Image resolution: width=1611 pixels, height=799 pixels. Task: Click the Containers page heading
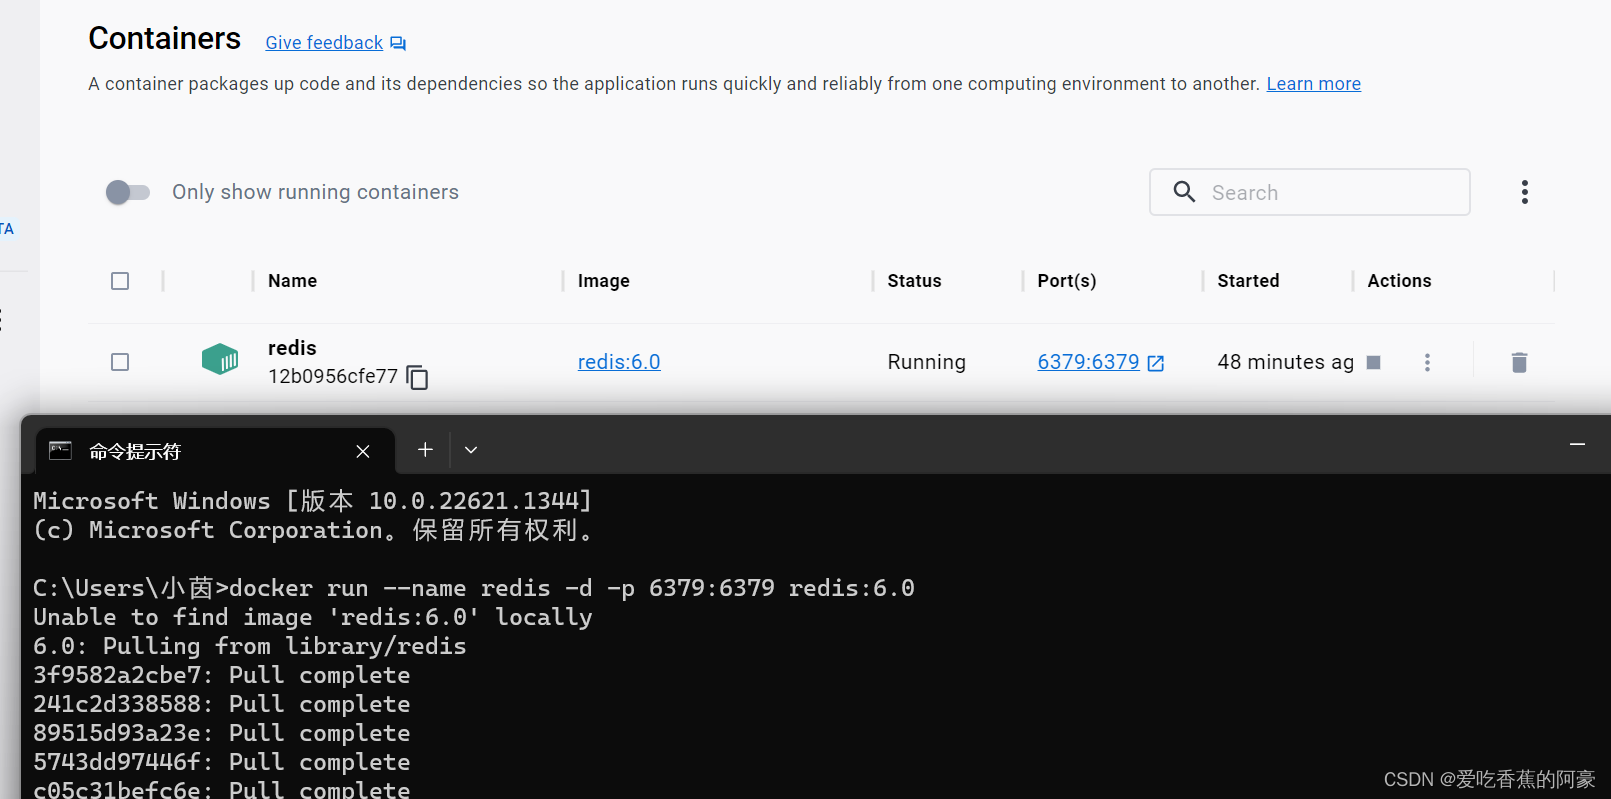[x=165, y=39]
